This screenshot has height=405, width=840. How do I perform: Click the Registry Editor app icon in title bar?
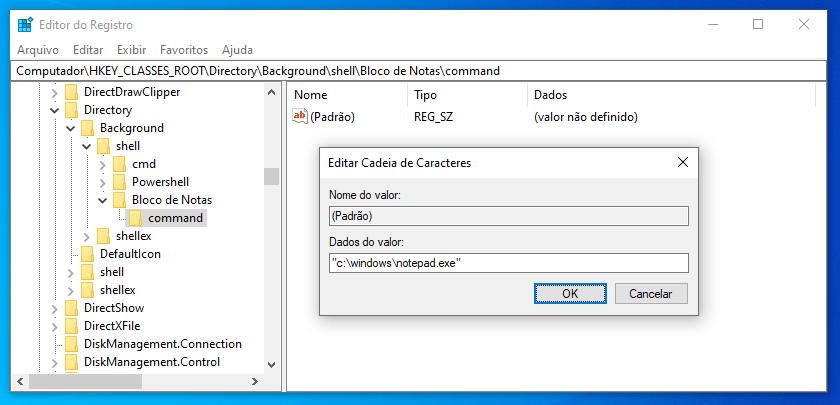[25, 25]
